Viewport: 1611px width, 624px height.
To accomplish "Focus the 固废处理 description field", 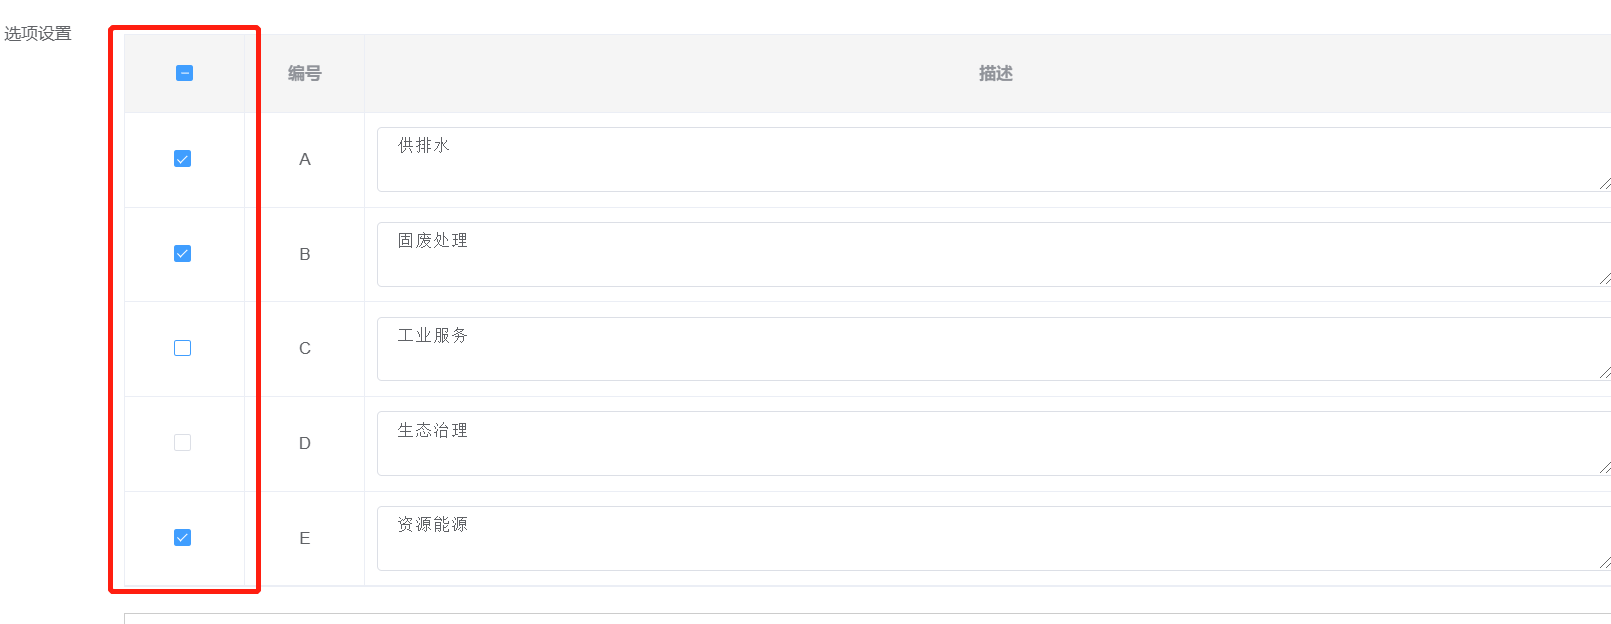I will (x=990, y=254).
